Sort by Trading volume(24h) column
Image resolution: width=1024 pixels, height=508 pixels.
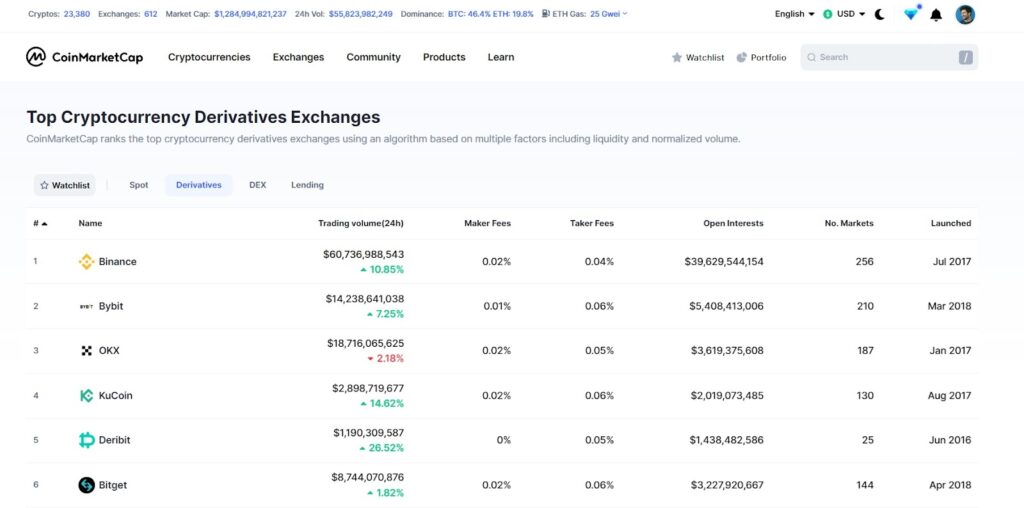pos(361,223)
